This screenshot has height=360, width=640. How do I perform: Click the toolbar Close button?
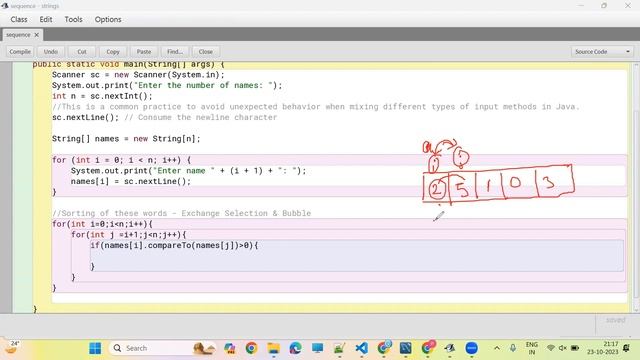pyautogui.click(x=206, y=52)
